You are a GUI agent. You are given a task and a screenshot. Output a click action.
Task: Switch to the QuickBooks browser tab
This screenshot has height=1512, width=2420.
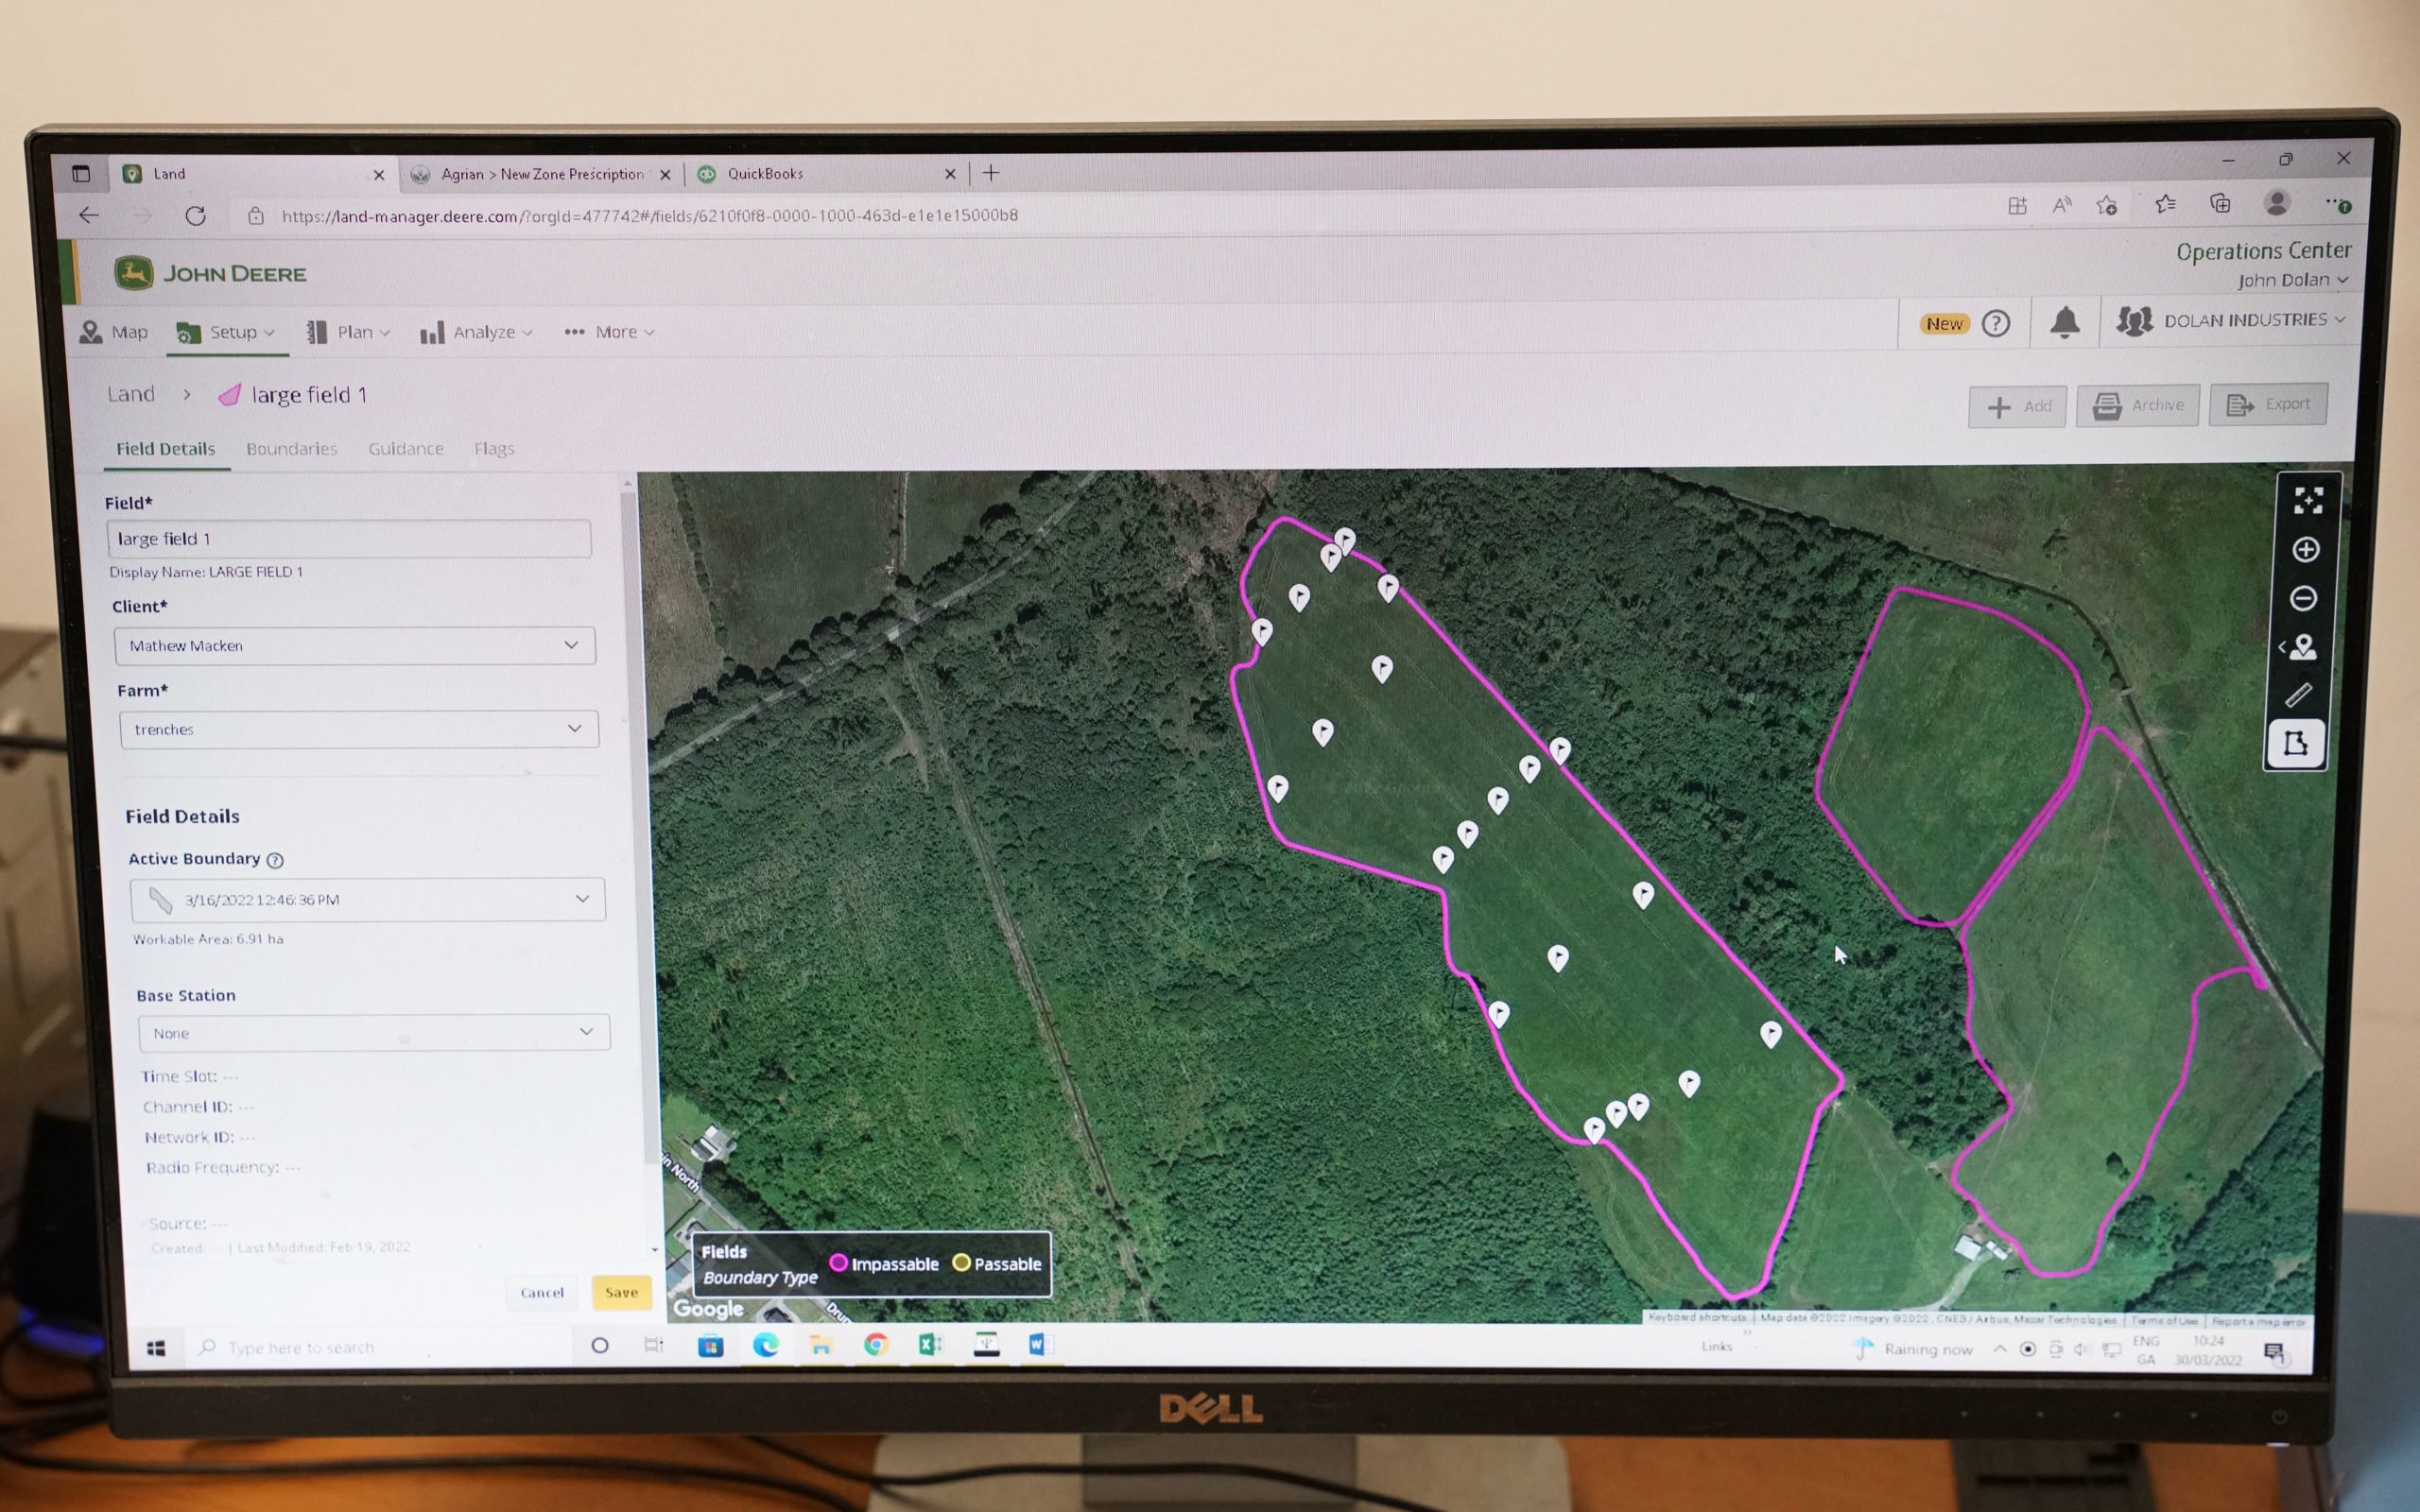pos(827,174)
